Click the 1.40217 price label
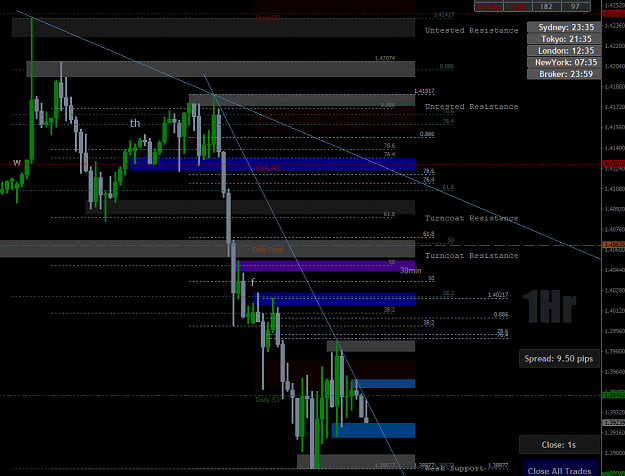Screen dimensions: 625x476 (498, 295)
